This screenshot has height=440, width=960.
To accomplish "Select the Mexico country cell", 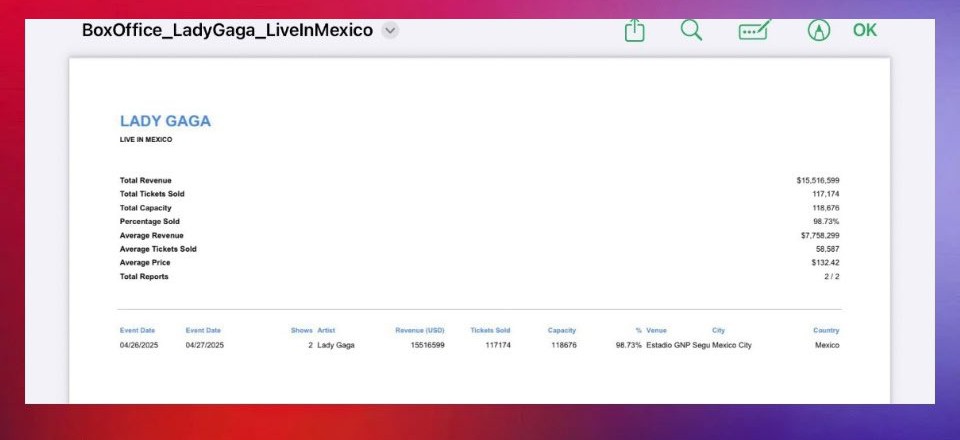I will 827,345.
